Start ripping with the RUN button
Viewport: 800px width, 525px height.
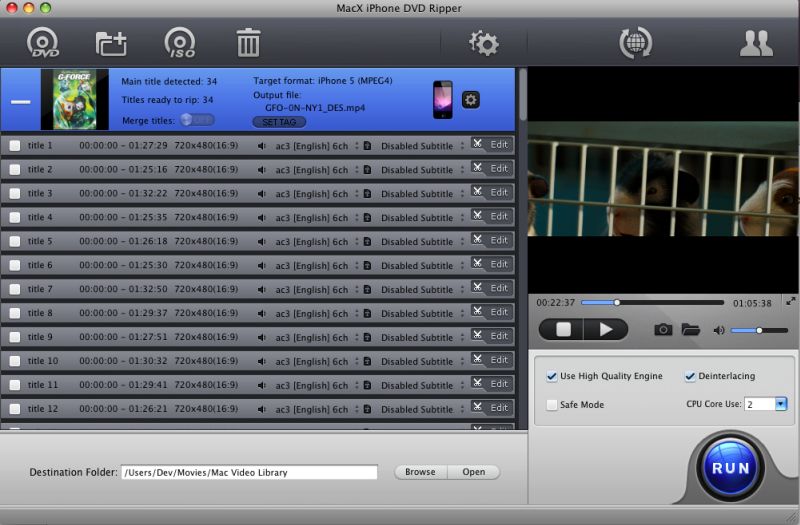pyautogui.click(x=730, y=468)
